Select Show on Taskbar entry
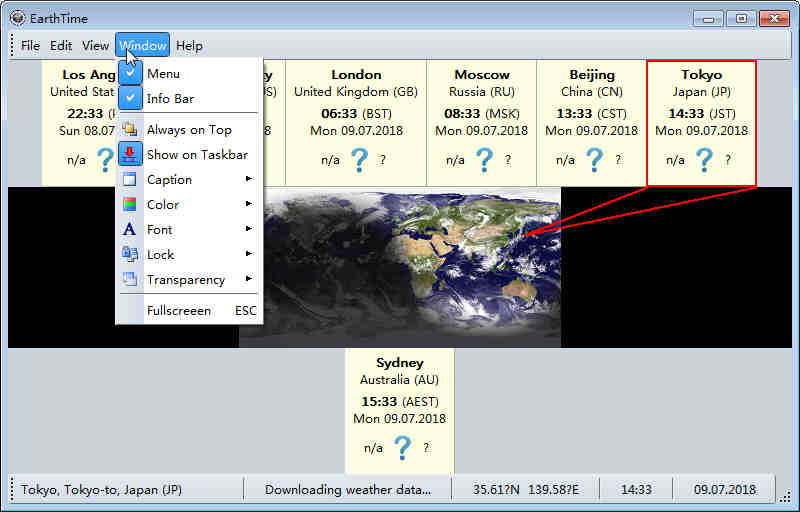800x512 pixels. pyautogui.click(x=189, y=155)
